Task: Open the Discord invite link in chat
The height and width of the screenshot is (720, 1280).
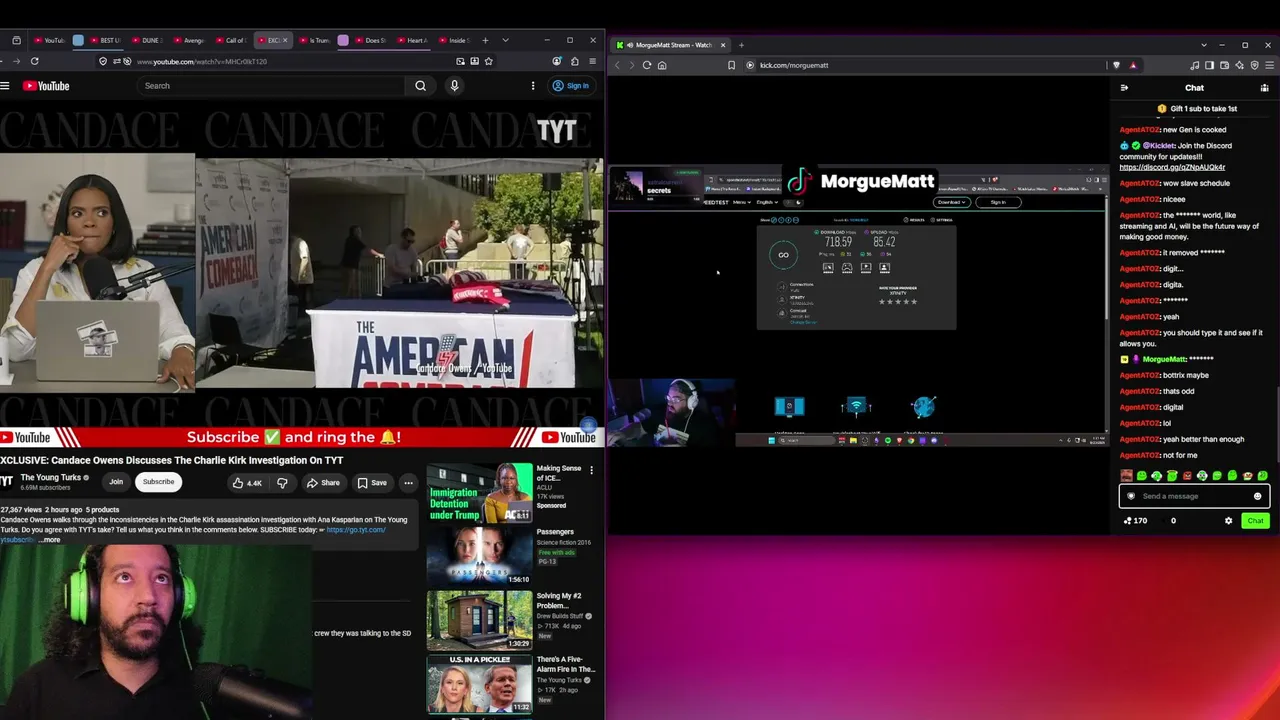Action: 1172,167
